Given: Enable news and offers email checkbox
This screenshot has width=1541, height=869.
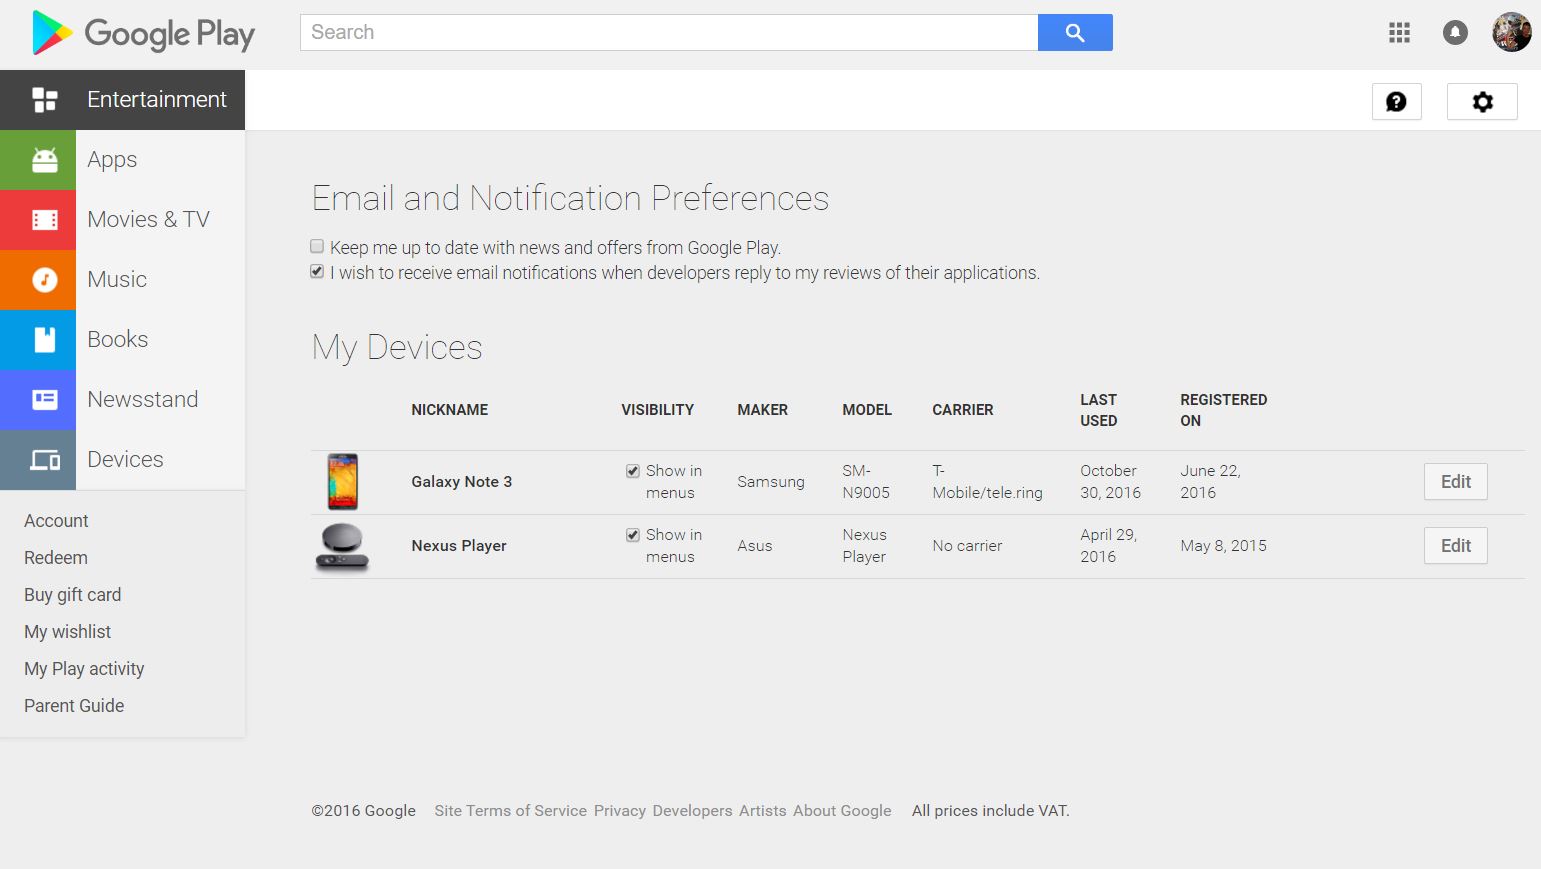Looking at the screenshot, I should coord(317,246).
